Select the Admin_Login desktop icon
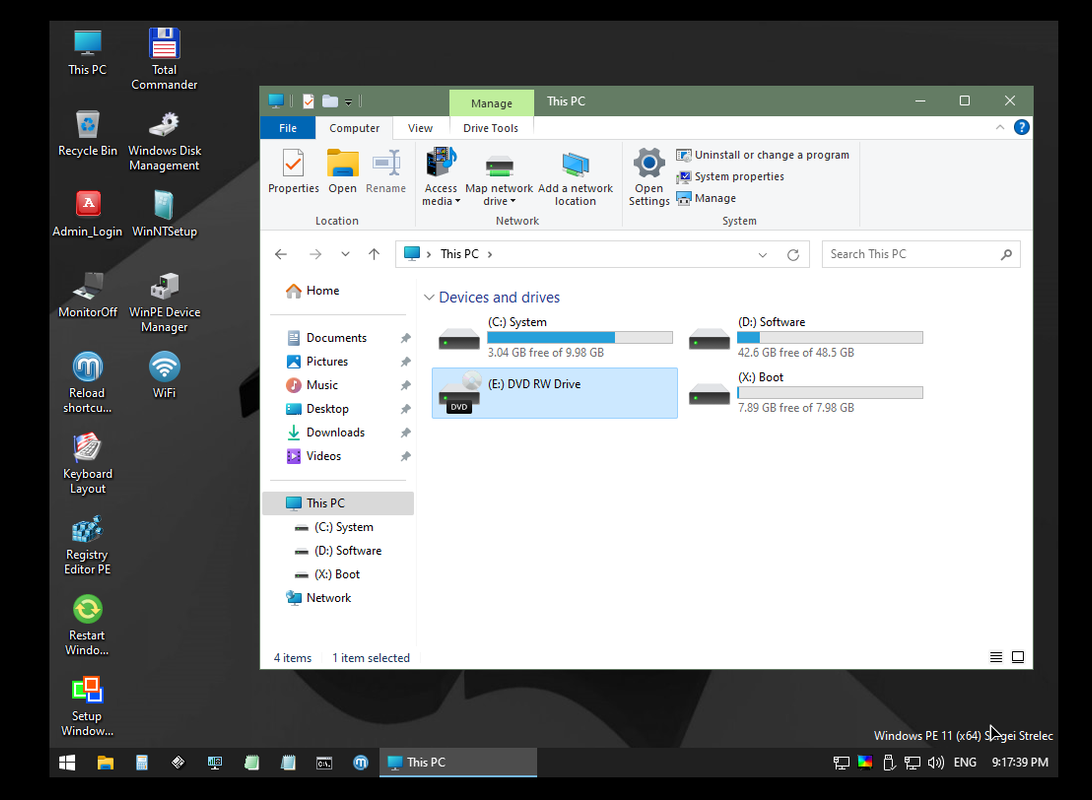Viewport: 1092px width, 800px height. pos(88,214)
